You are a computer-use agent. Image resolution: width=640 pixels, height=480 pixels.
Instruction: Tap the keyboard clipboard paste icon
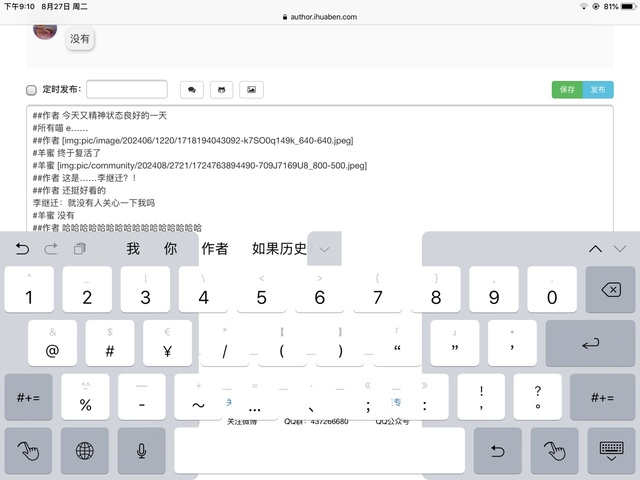(79, 249)
